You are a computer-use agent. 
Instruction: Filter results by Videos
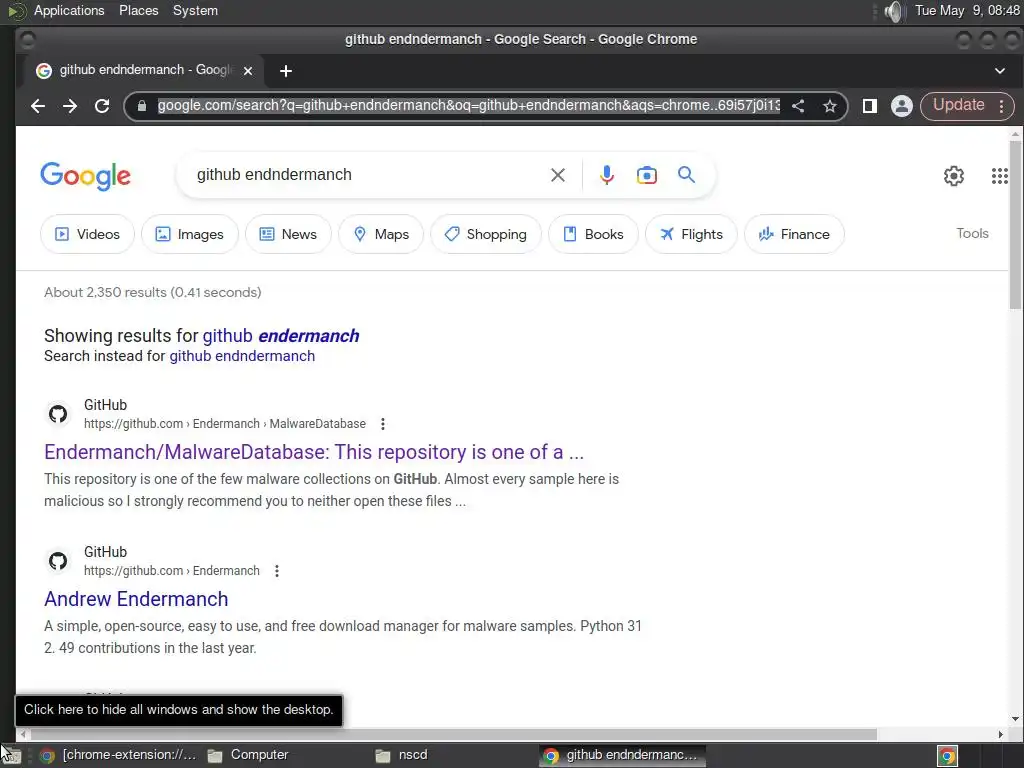click(88, 234)
